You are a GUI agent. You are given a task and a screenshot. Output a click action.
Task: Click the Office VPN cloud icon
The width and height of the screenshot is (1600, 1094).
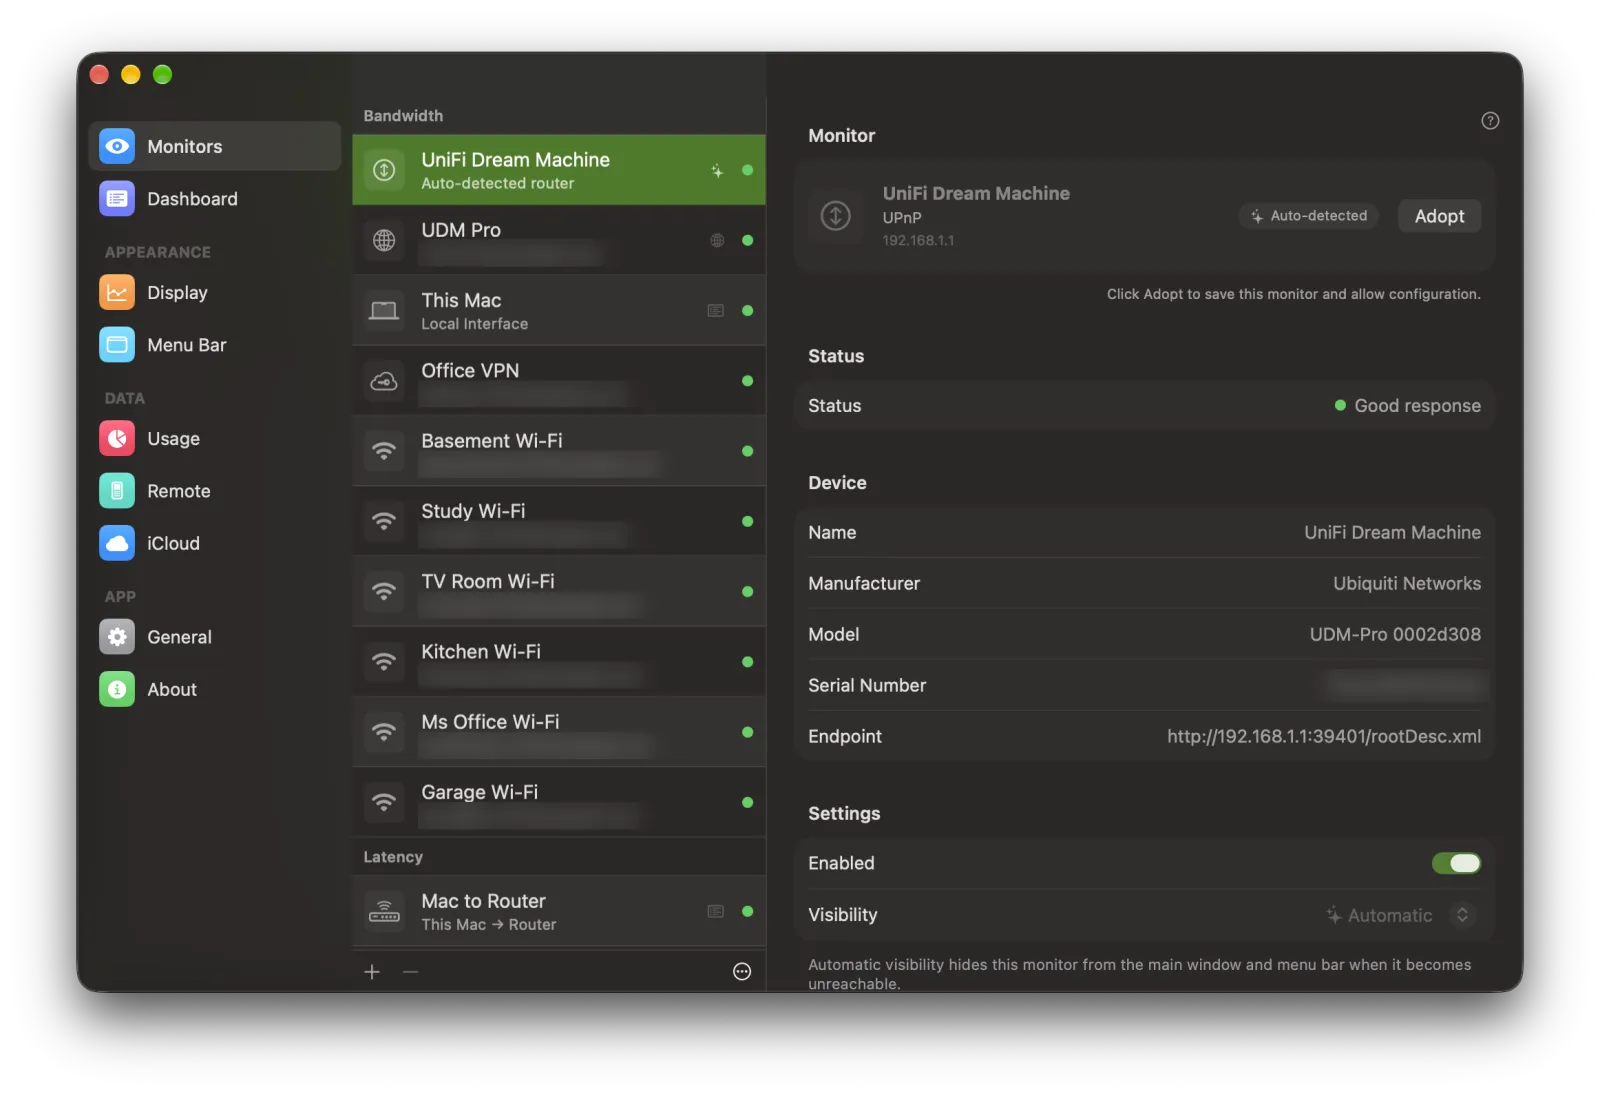coord(384,381)
